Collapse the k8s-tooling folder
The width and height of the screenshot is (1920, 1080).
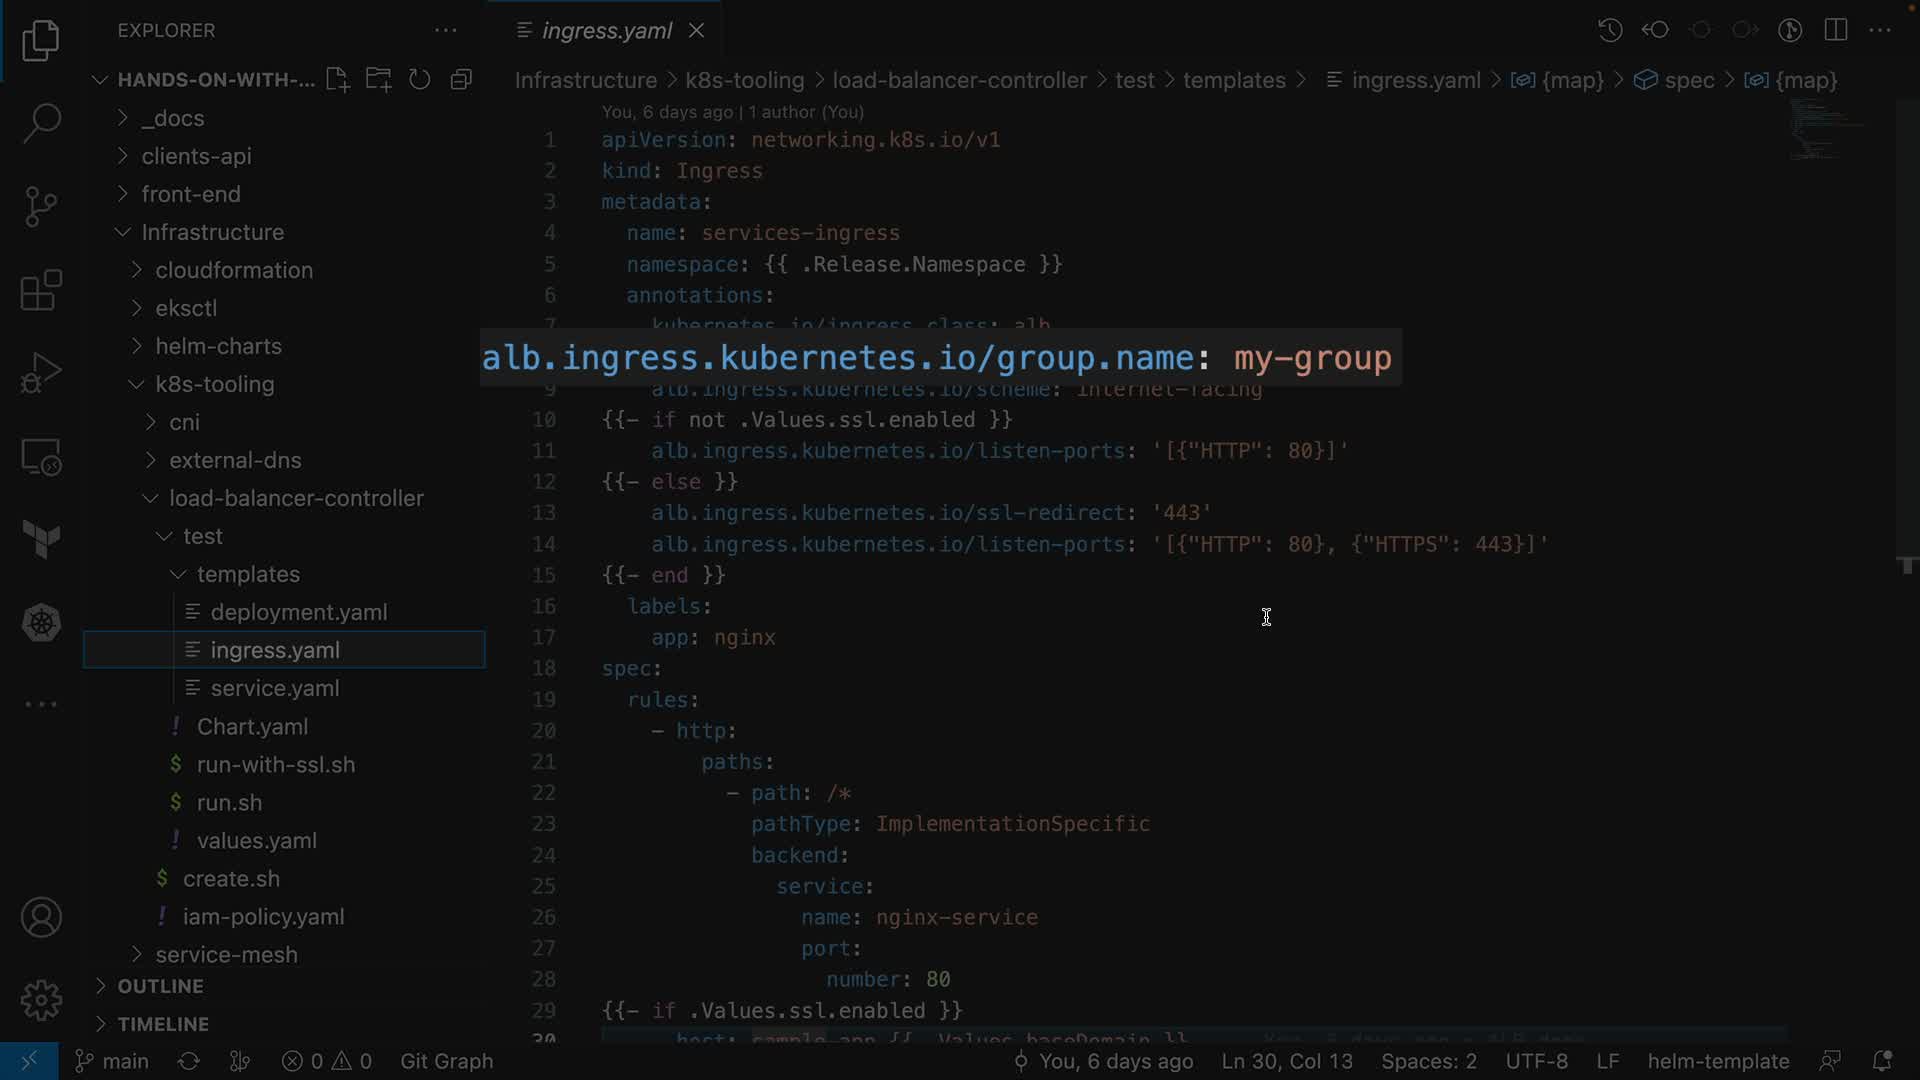pyautogui.click(x=214, y=384)
